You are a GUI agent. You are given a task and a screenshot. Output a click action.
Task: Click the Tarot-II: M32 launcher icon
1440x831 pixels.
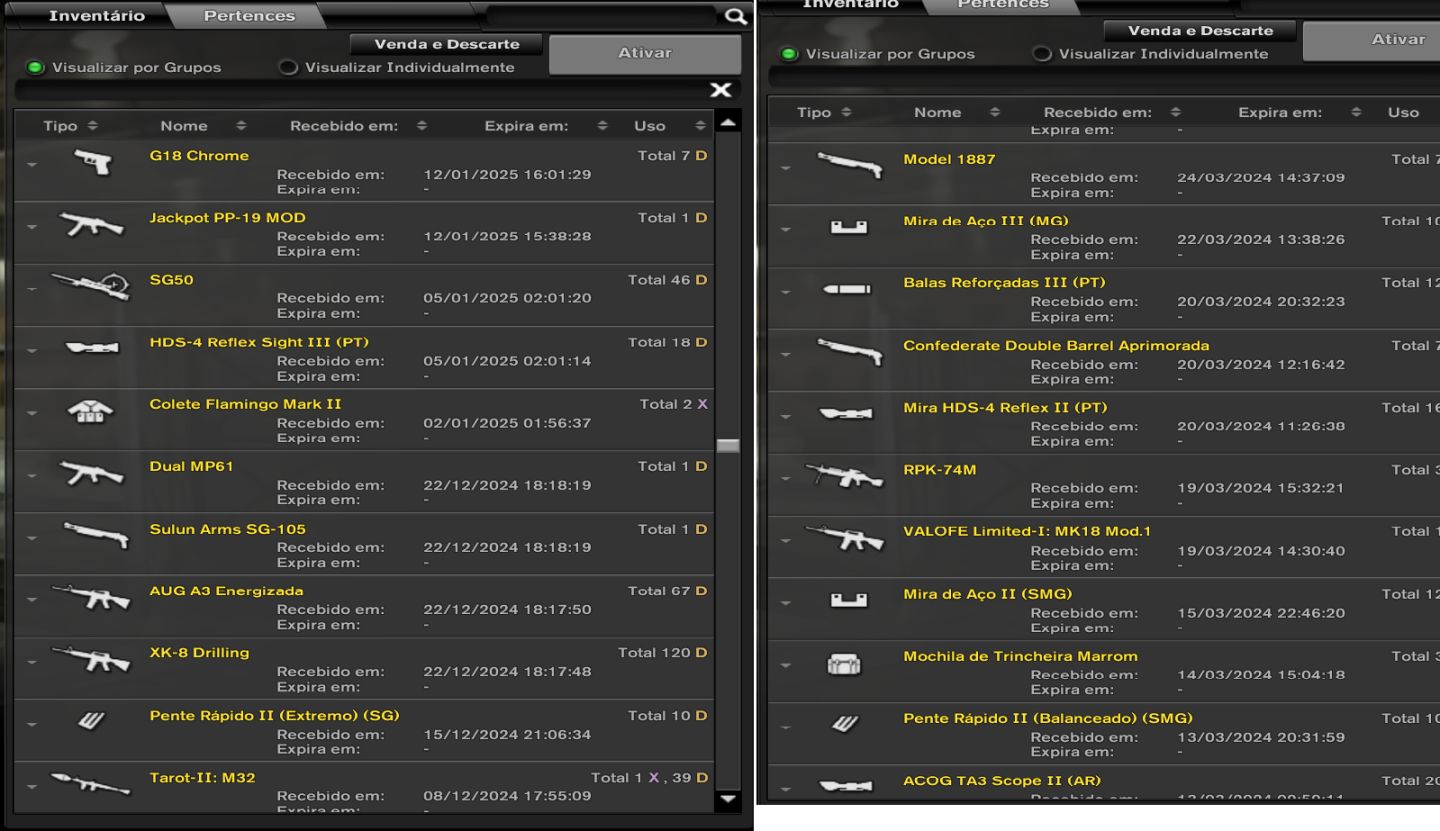point(91,784)
